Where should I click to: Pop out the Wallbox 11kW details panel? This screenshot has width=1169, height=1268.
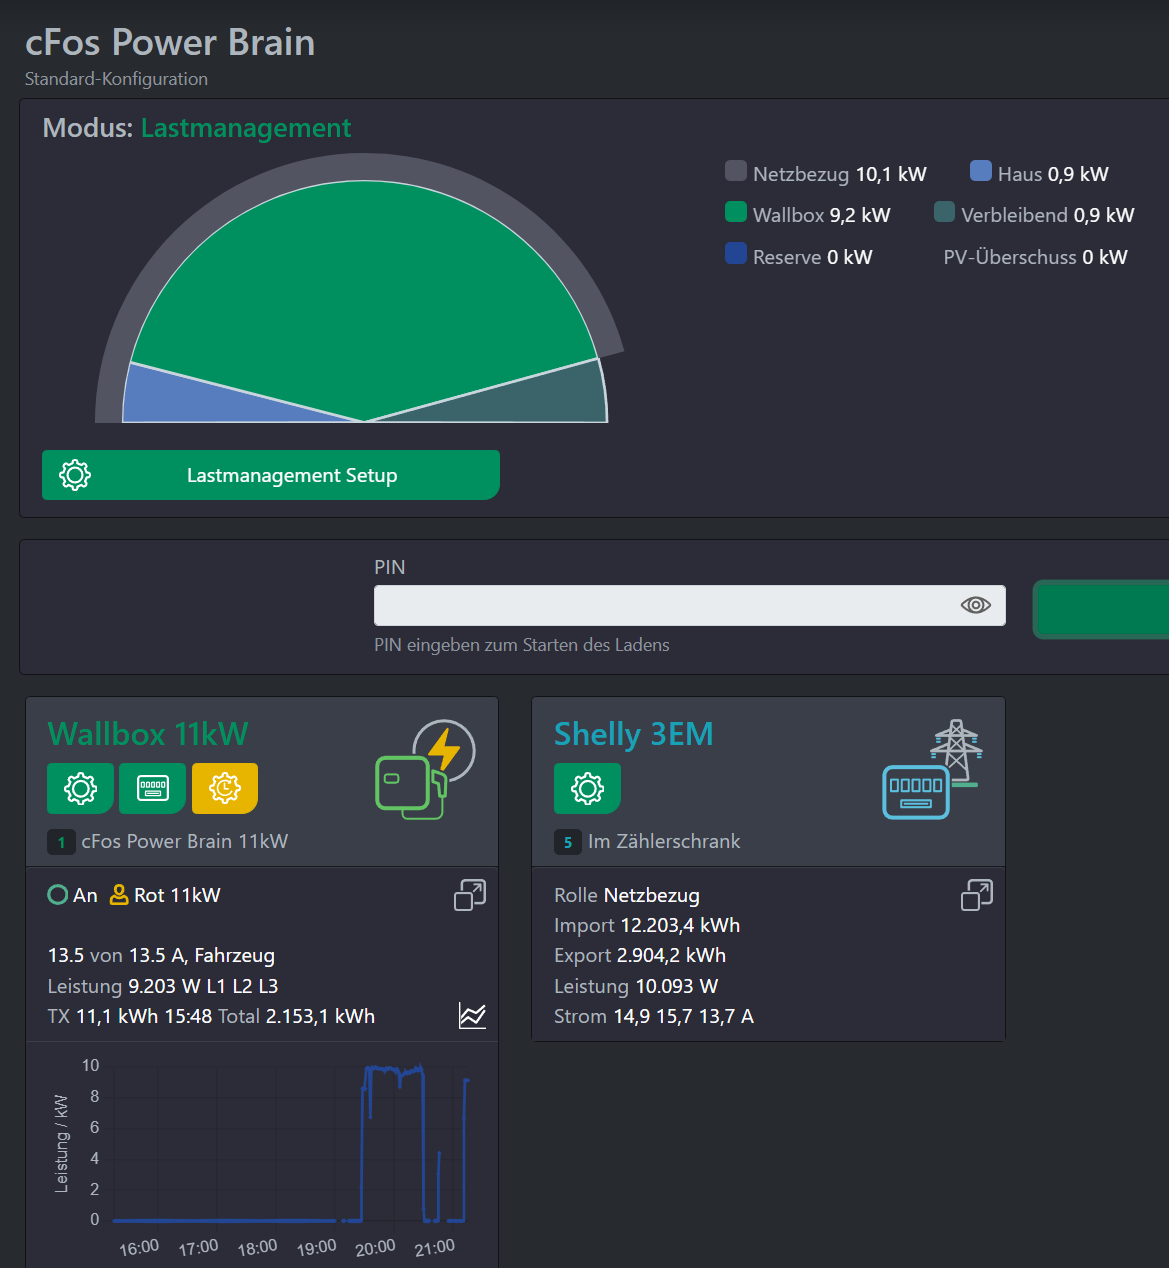click(x=470, y=895)
